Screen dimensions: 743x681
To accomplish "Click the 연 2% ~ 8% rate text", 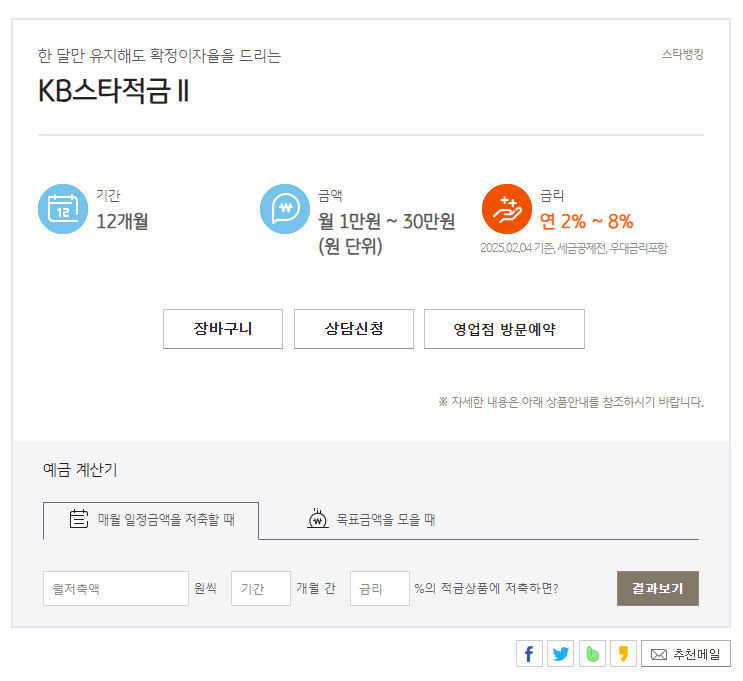I will tap(587, 221).
